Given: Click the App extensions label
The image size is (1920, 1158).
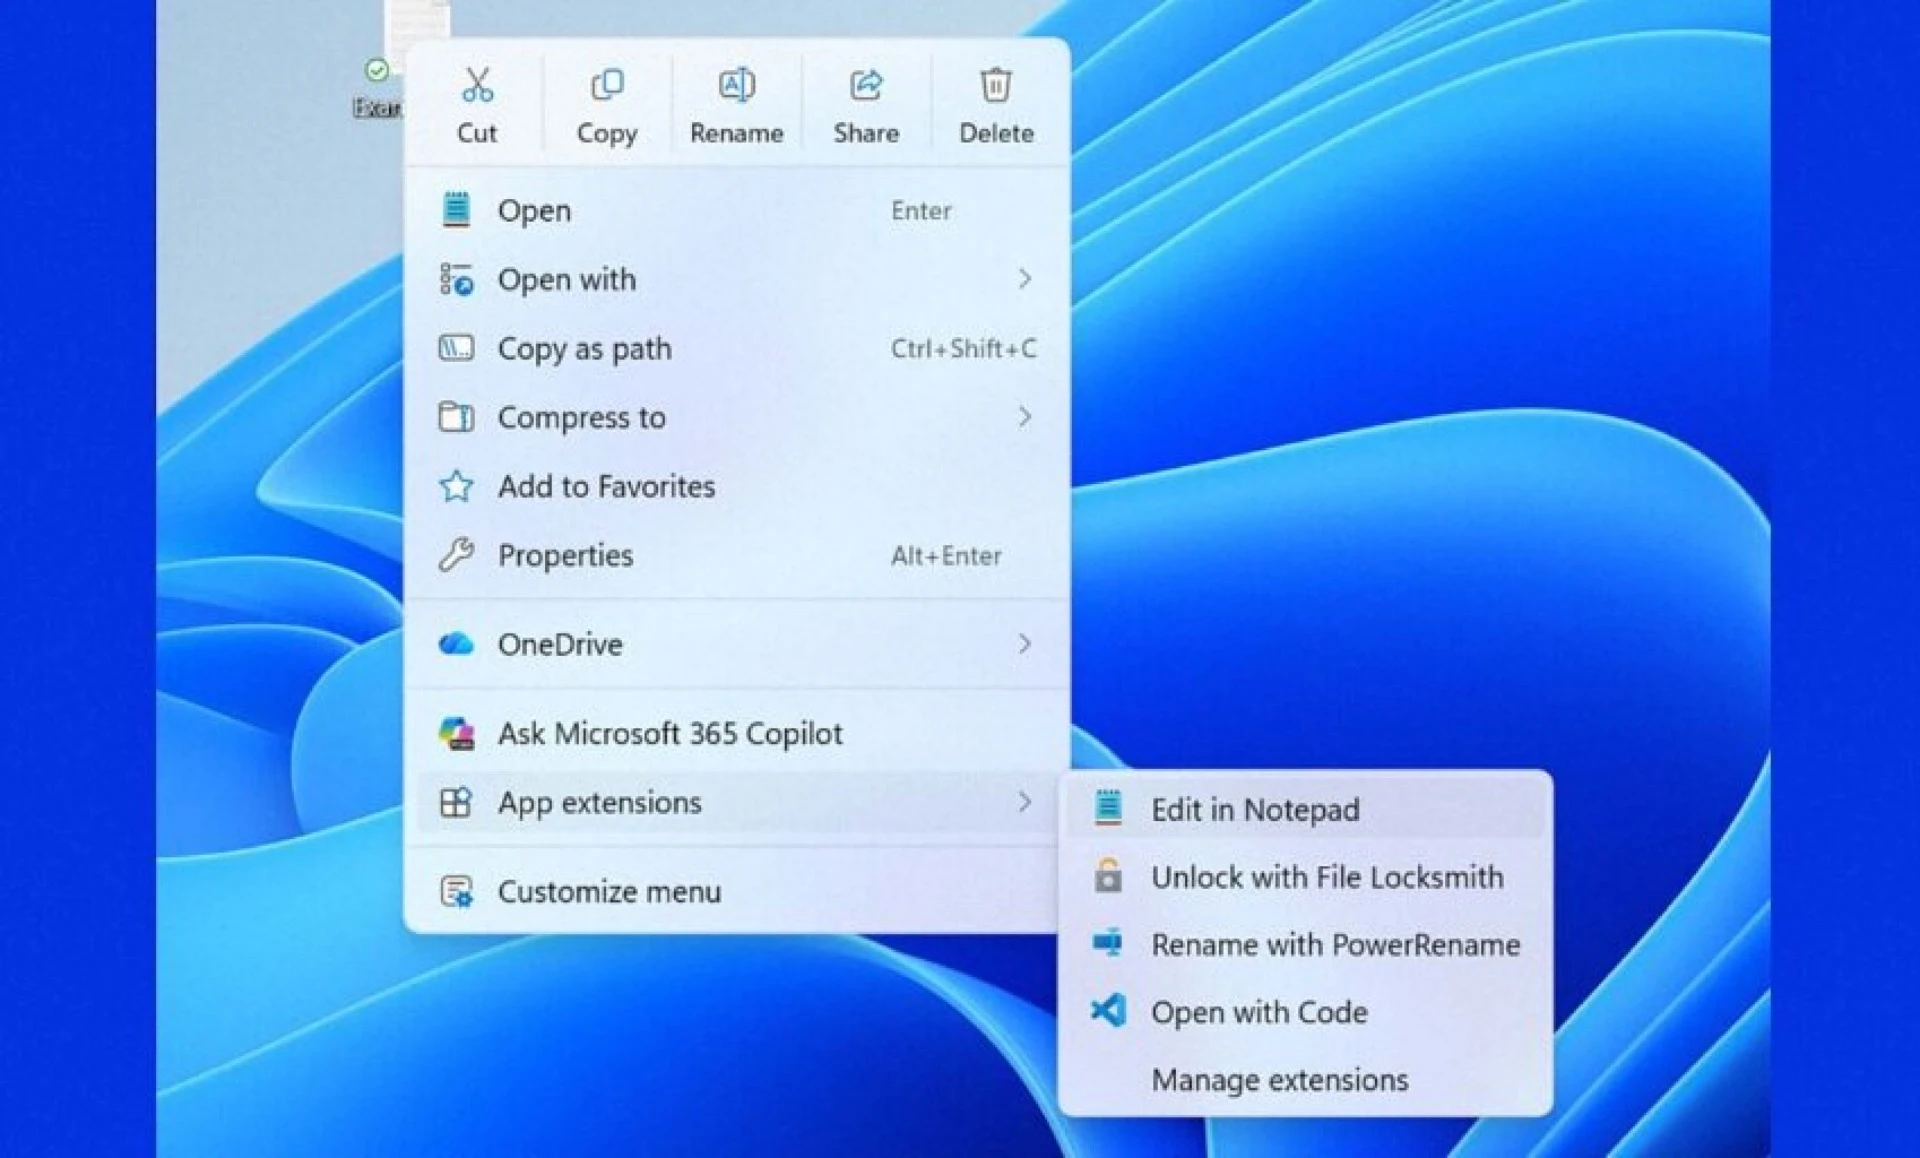Looking at the screenshot, I should pos(600,802).
